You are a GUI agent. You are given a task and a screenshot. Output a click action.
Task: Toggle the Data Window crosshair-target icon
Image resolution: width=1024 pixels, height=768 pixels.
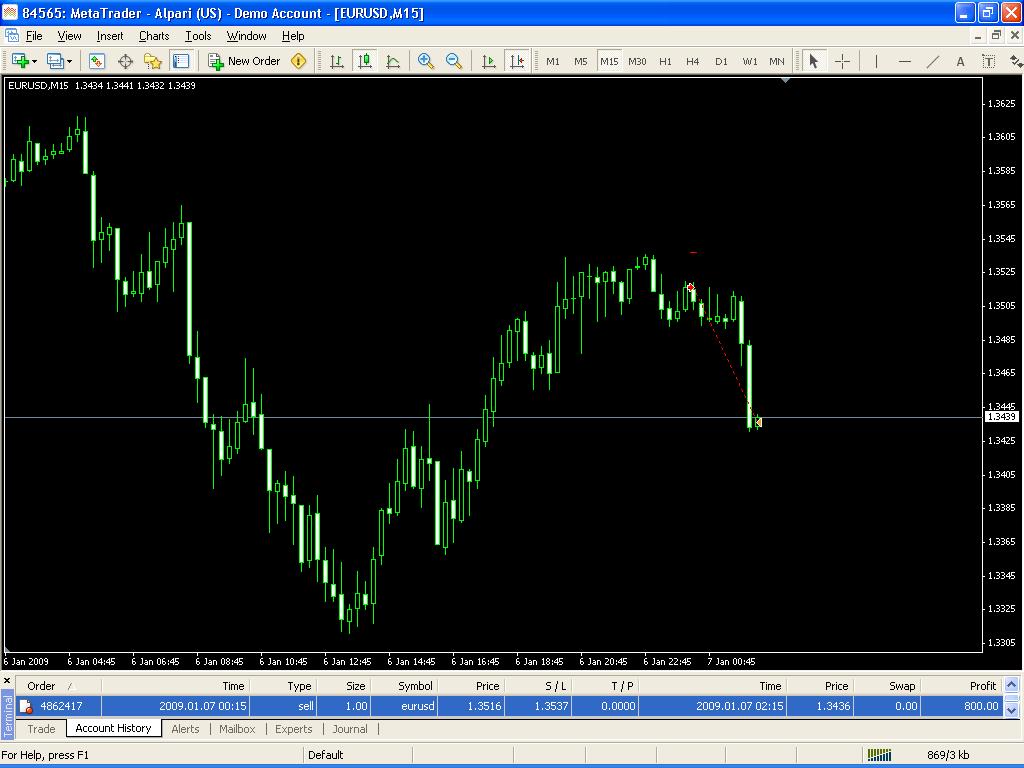tap(125, 61)
